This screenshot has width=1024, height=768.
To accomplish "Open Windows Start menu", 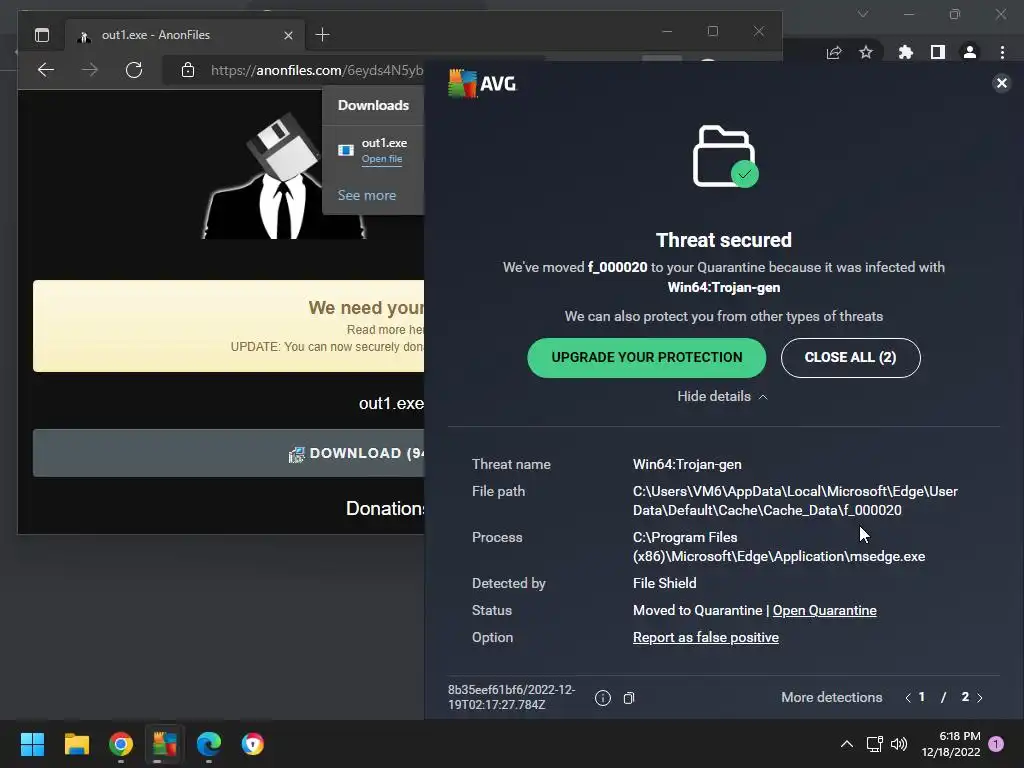I will pyautogui.click(x=32, y=744).
